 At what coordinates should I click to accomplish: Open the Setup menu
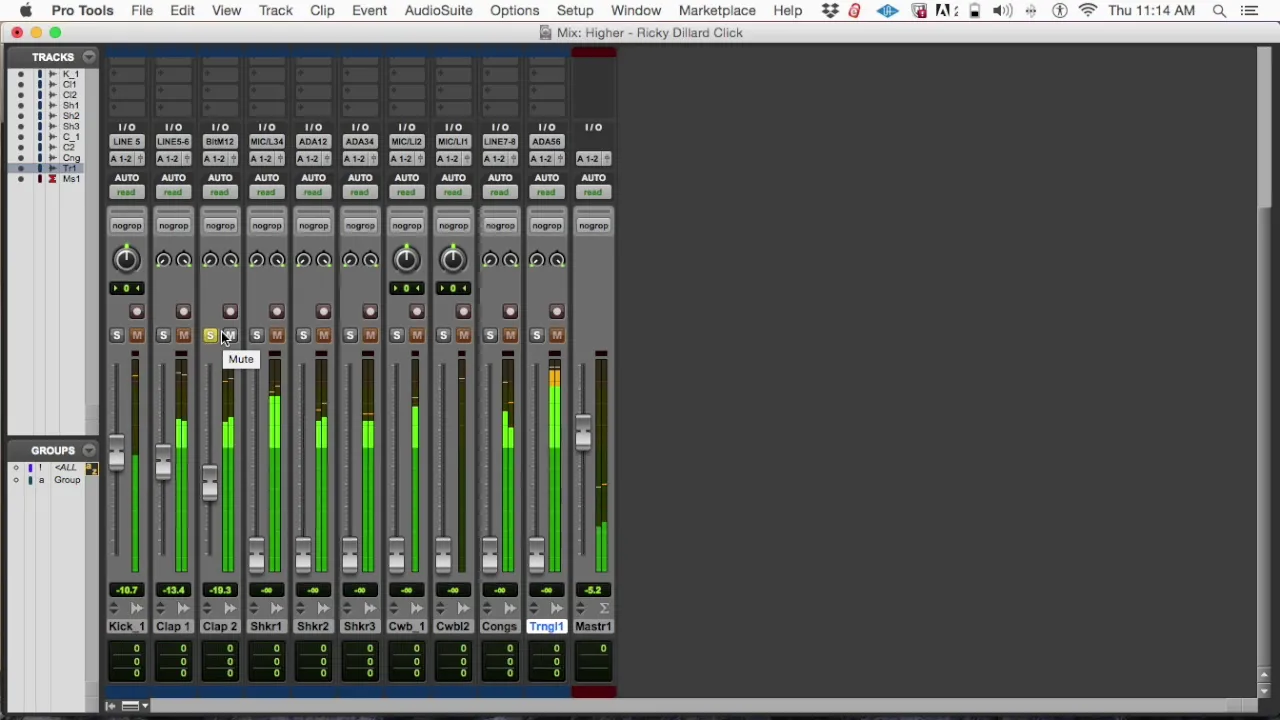click(x=575, y=11)
